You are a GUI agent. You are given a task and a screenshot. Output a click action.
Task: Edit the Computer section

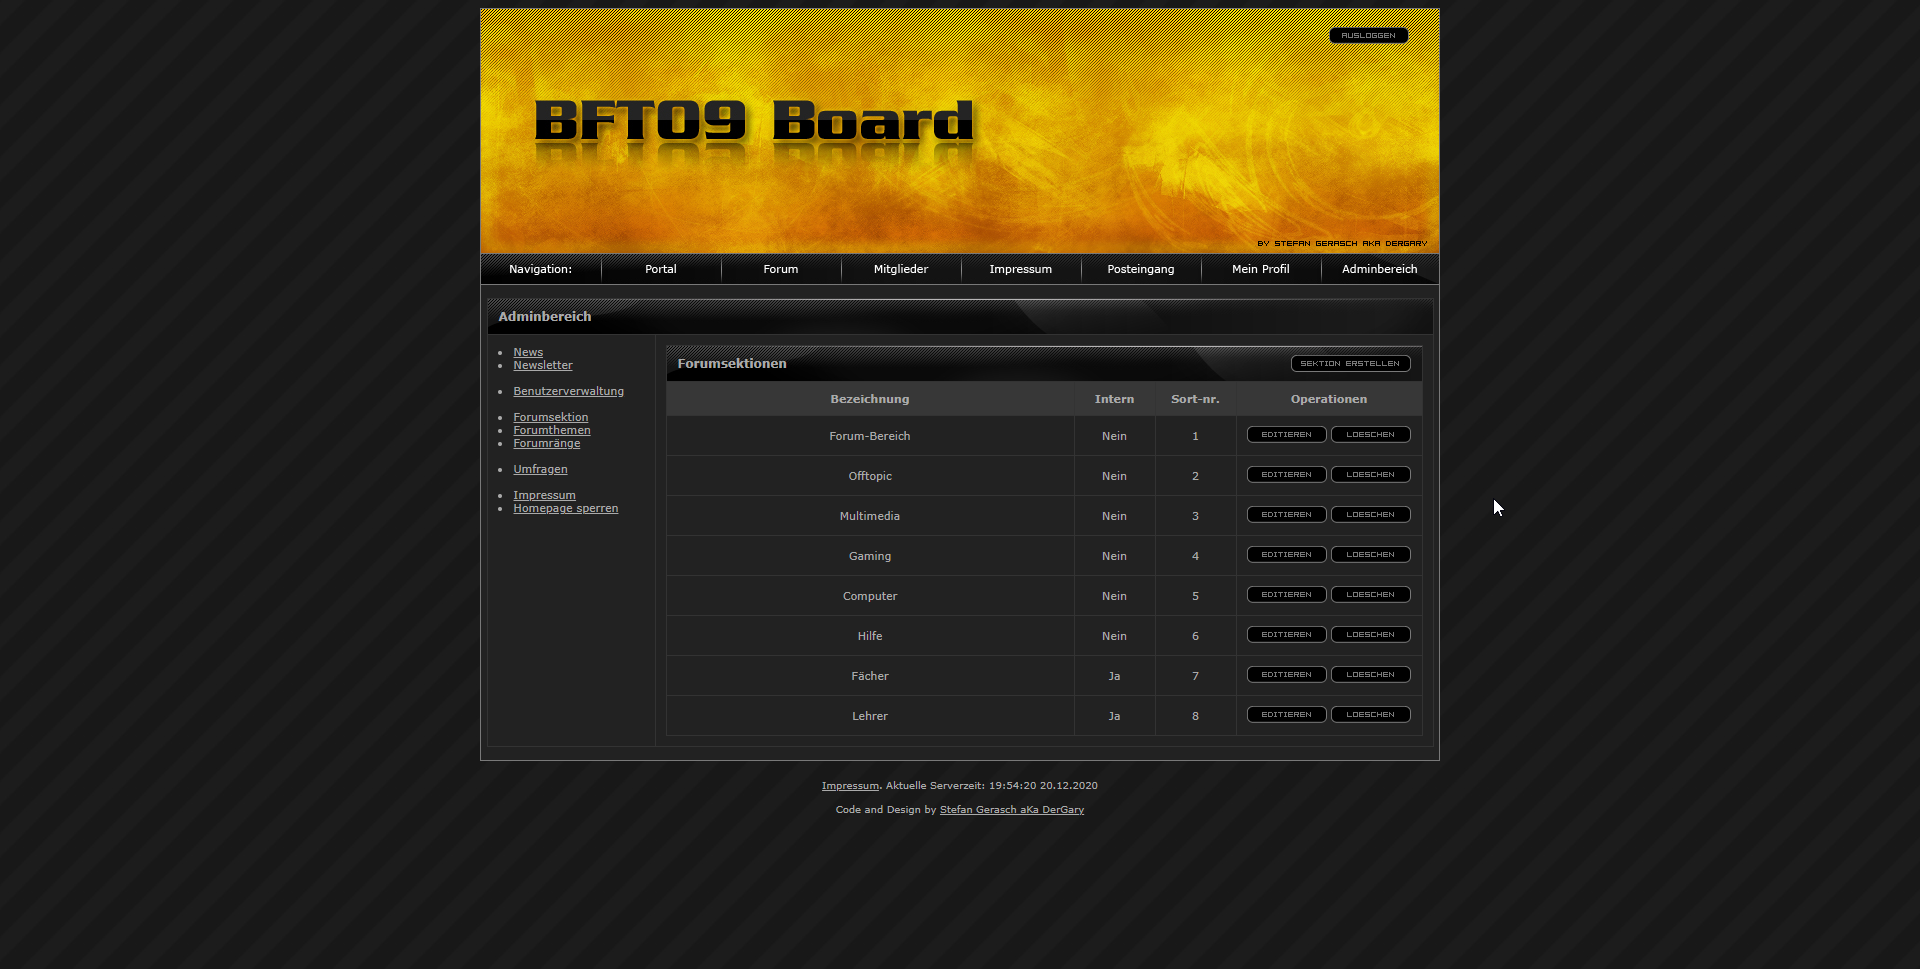(1286, 595)
